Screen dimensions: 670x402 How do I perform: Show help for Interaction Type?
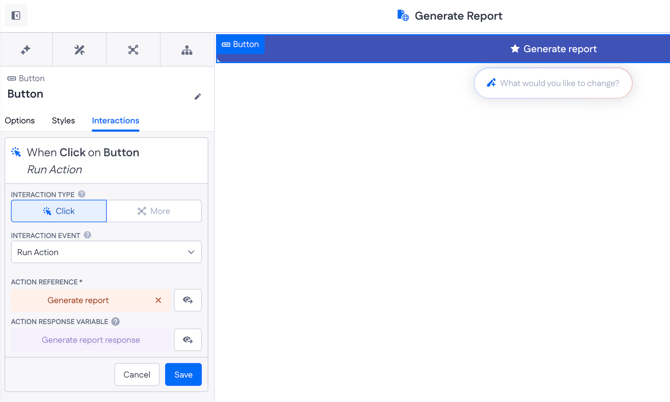pos(82,194)
